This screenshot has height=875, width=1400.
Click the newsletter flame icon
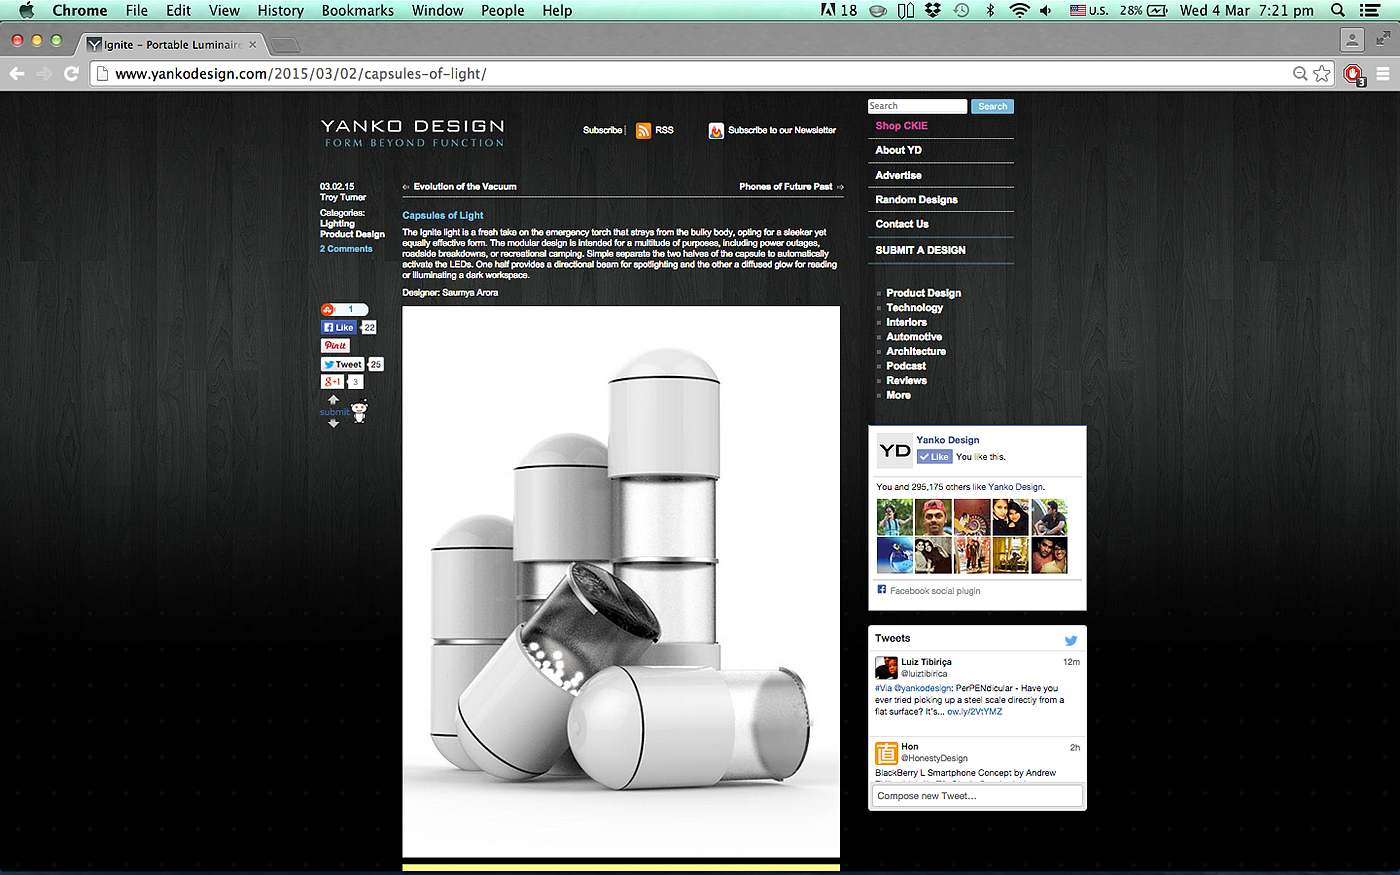tap(716, 131)
